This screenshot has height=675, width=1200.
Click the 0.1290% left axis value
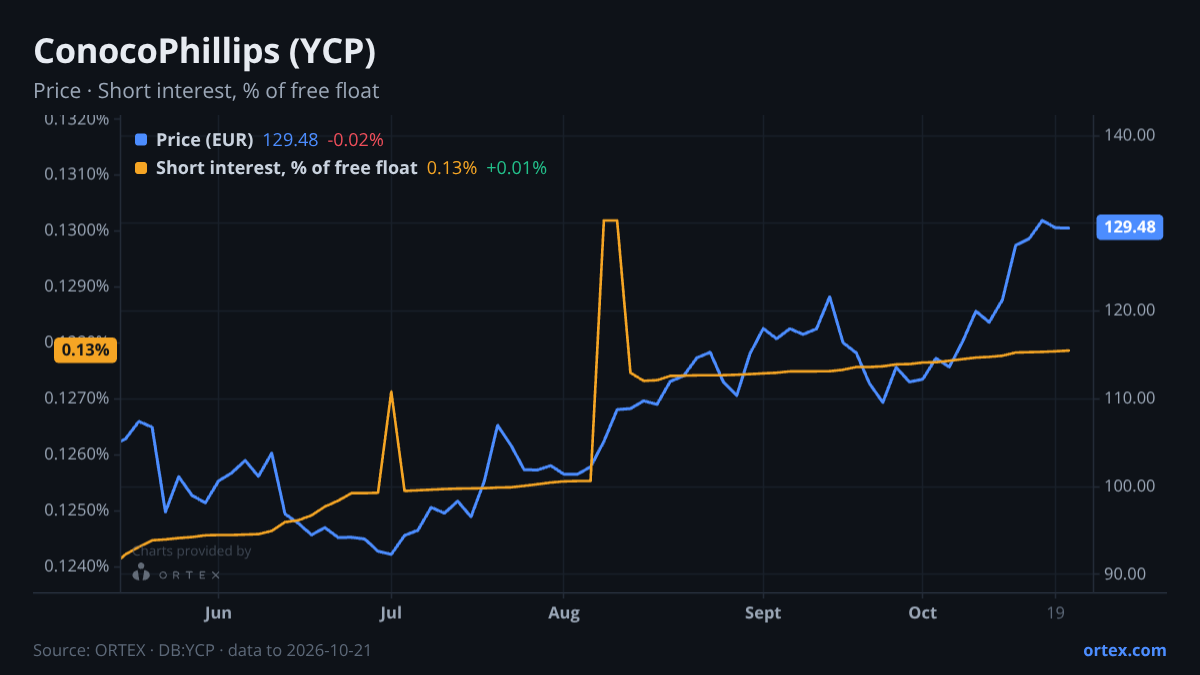point(75,286)
